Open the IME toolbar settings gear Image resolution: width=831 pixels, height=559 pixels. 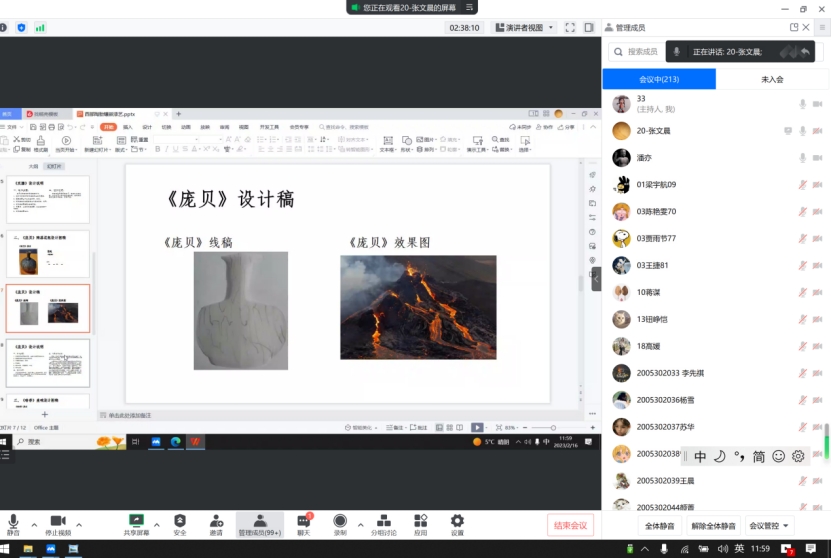(x=798, y=456)
